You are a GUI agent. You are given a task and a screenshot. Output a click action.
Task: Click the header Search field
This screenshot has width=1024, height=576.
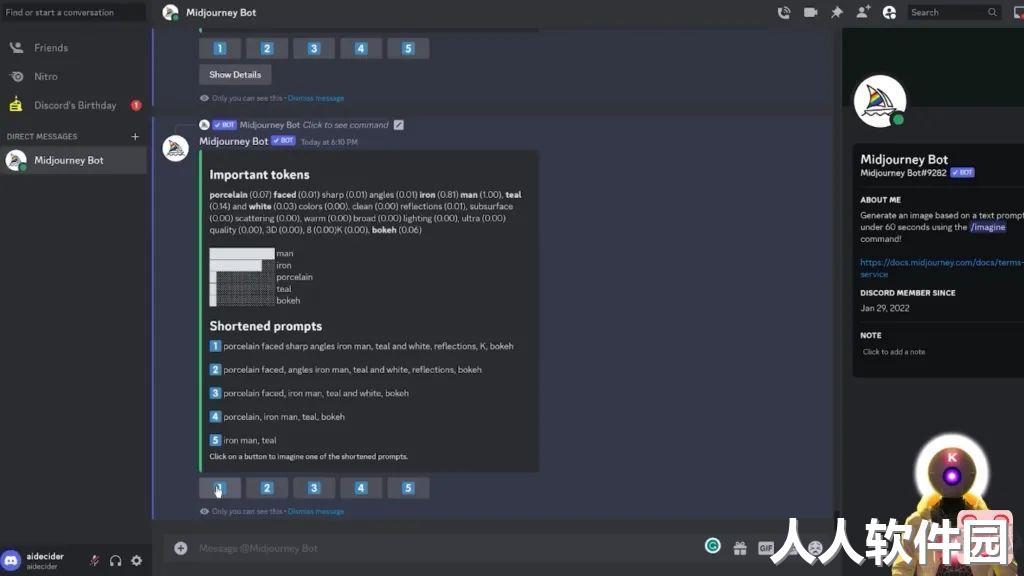point(953,12)
